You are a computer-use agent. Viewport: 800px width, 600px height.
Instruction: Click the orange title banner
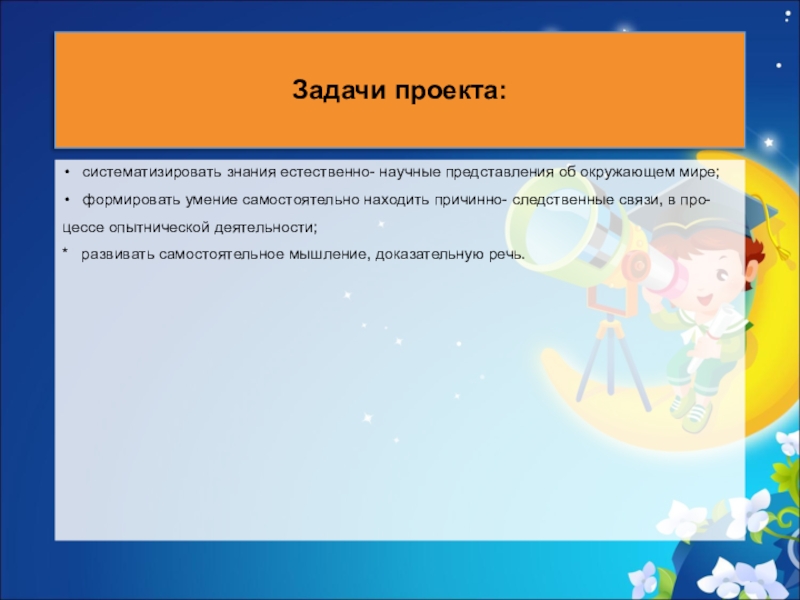tap(399, 90)
